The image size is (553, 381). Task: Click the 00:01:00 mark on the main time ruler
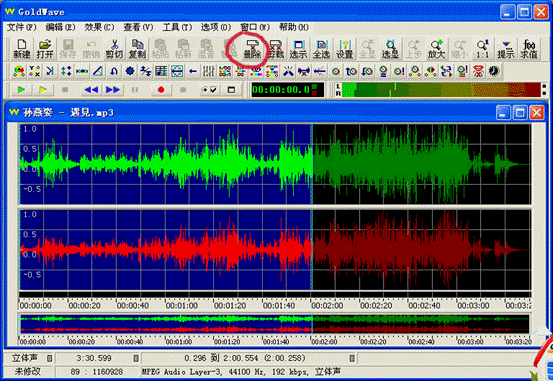[x=182, y=306]
